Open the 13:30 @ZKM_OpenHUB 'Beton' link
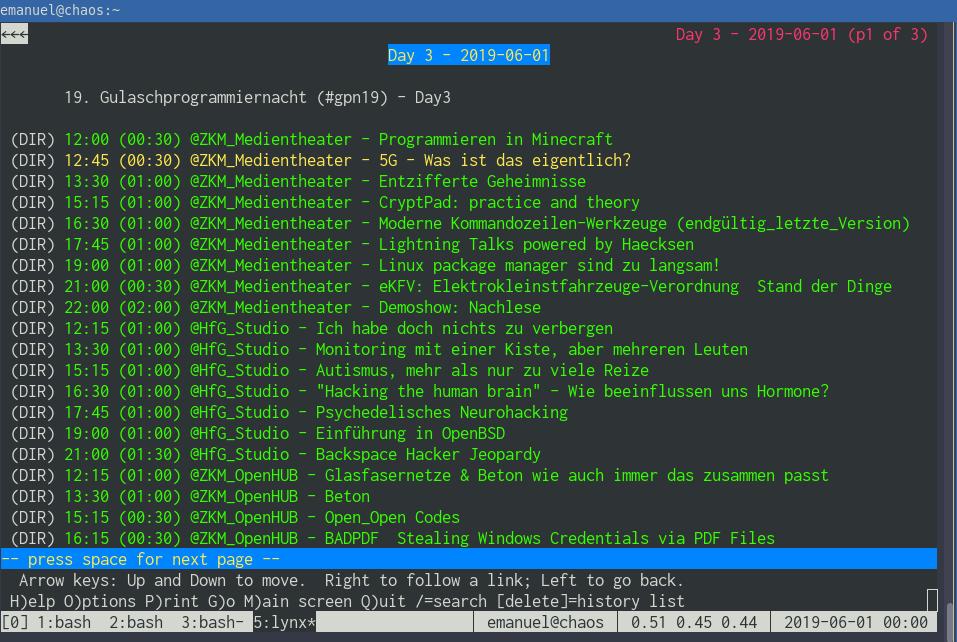This screenshot has width=957, height=642. (x=217, y=497)
